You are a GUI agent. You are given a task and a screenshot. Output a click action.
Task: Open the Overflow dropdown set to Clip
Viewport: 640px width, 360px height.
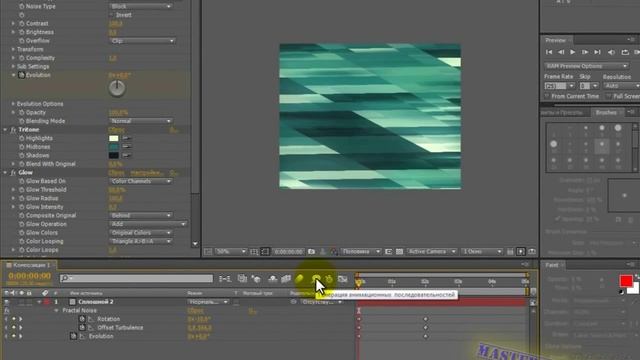pos(142,41)
